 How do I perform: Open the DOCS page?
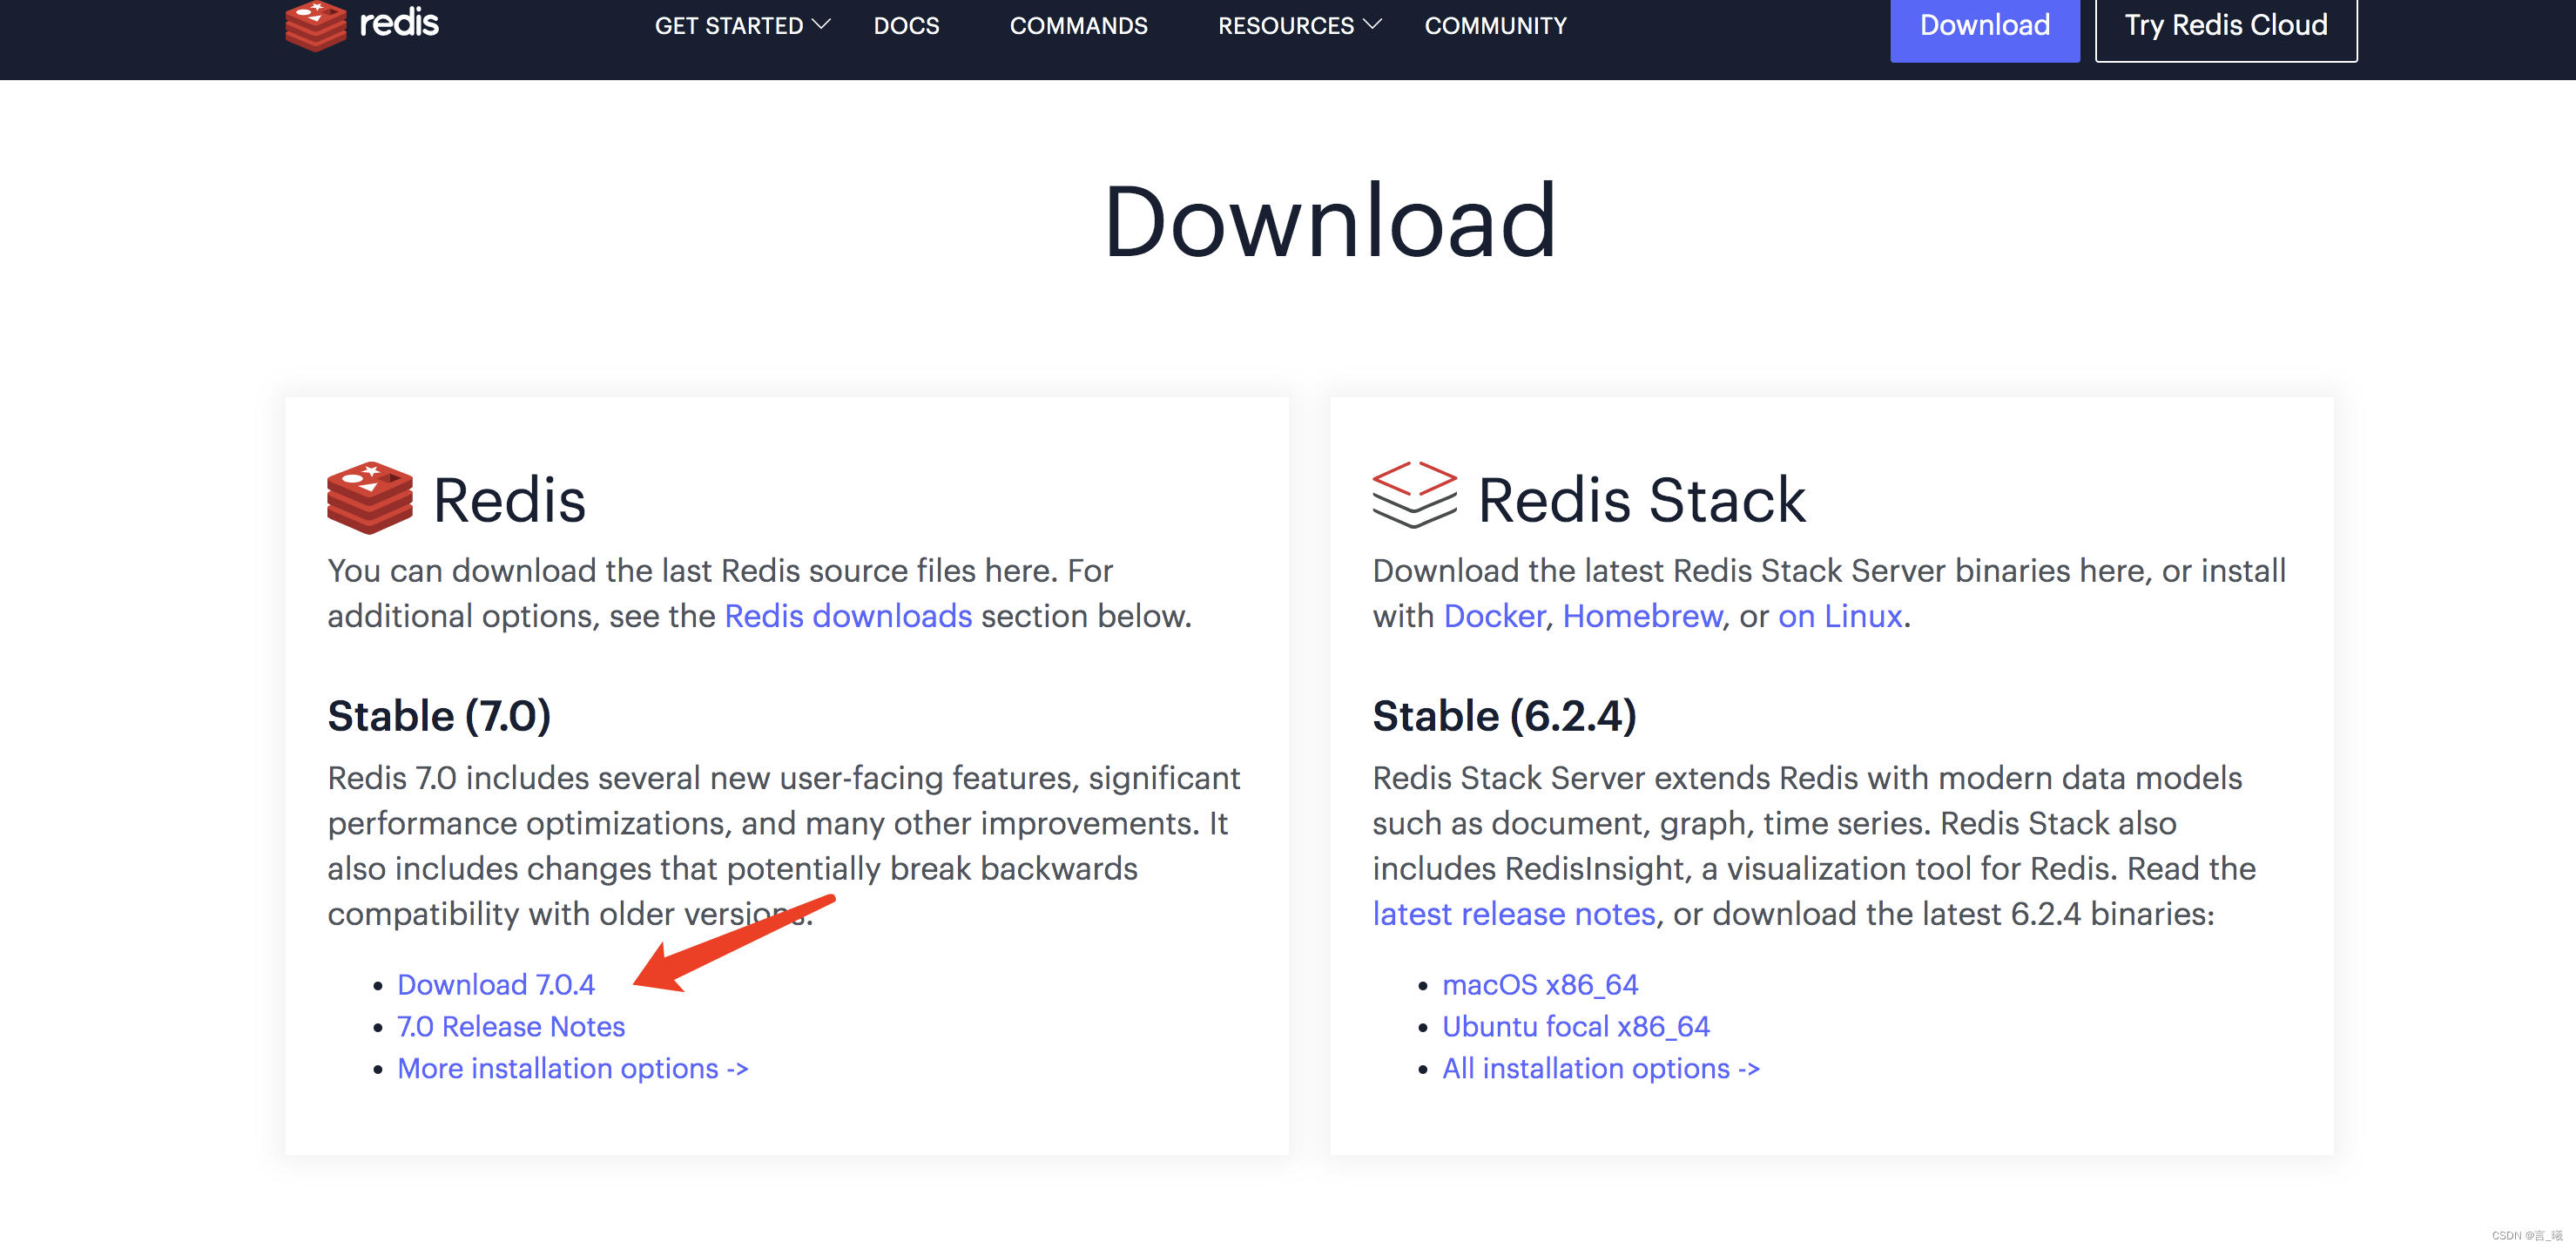click(x=906, y=25)
